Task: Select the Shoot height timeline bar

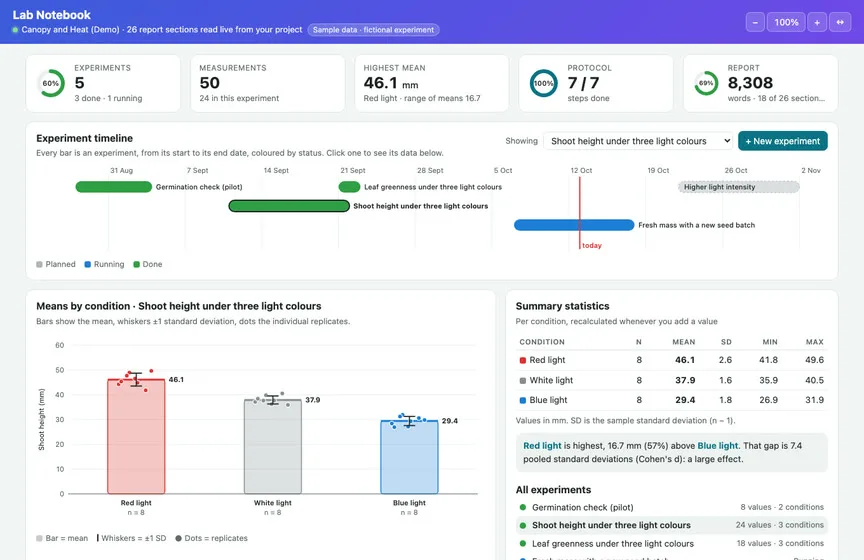Action: pyautogui.click(x=289, y=206)
